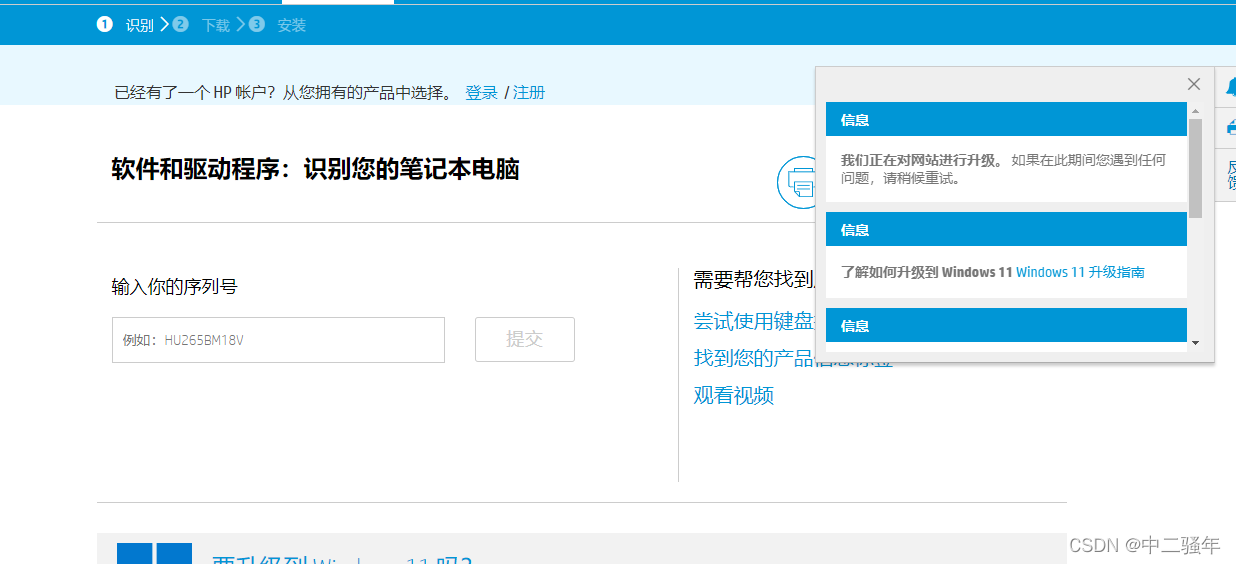Open the 观看视频 link

point(734,395)
